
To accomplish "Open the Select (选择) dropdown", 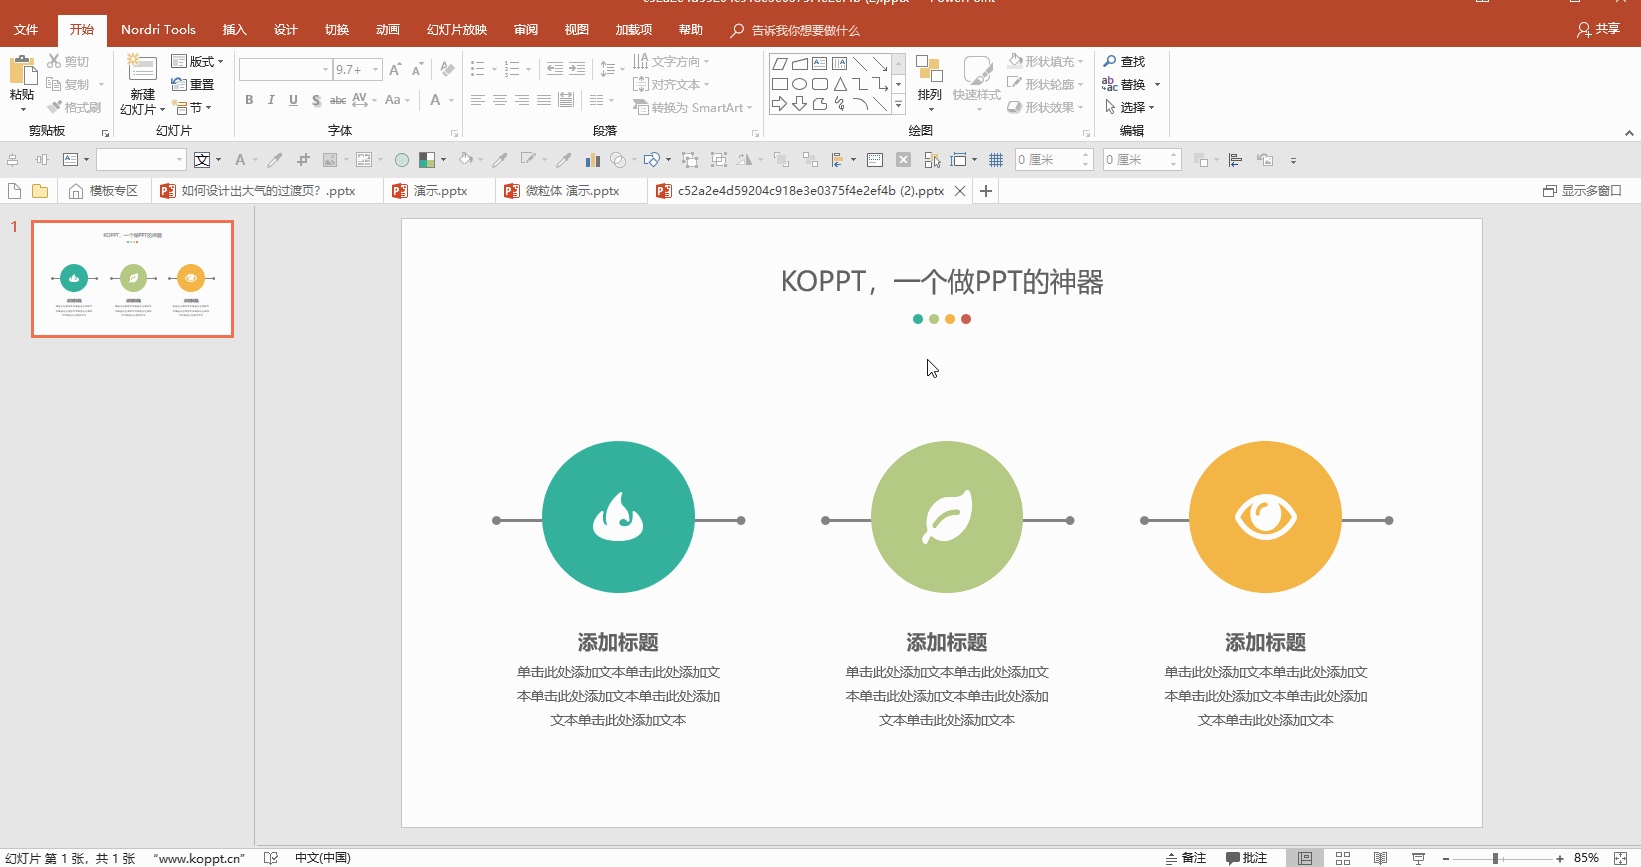I will (1129, 107).
